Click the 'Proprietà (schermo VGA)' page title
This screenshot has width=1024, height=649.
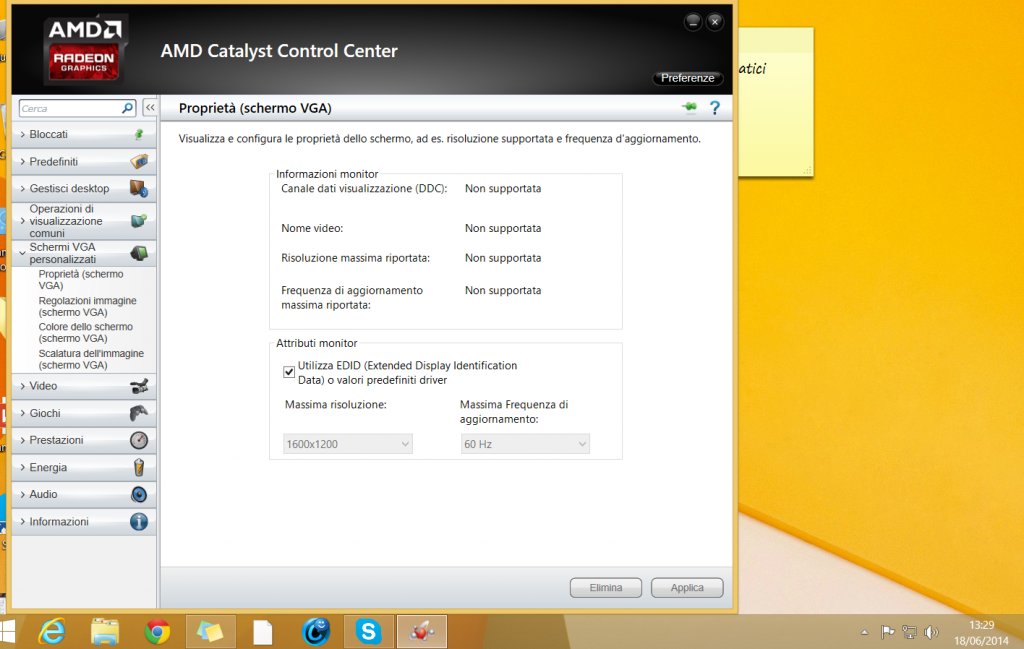255,108
